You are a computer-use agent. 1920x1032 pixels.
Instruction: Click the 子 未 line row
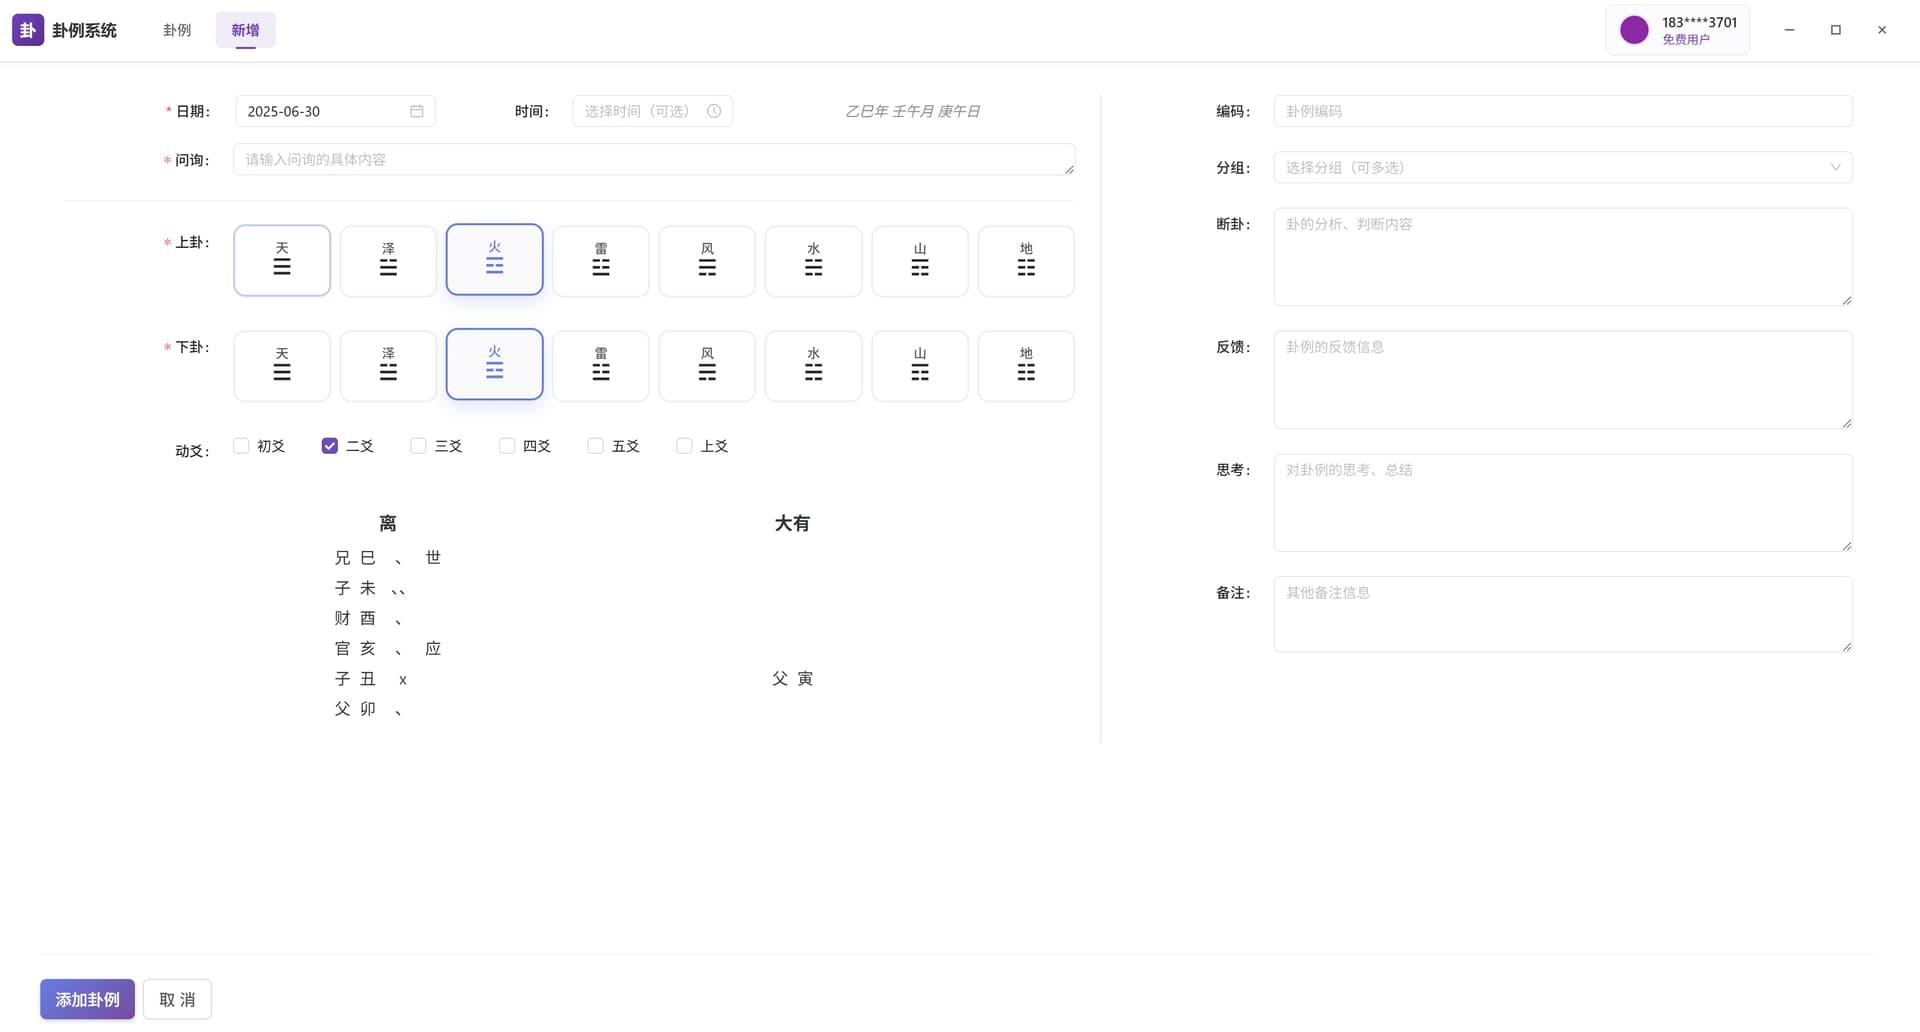click(x=370, y=588)
